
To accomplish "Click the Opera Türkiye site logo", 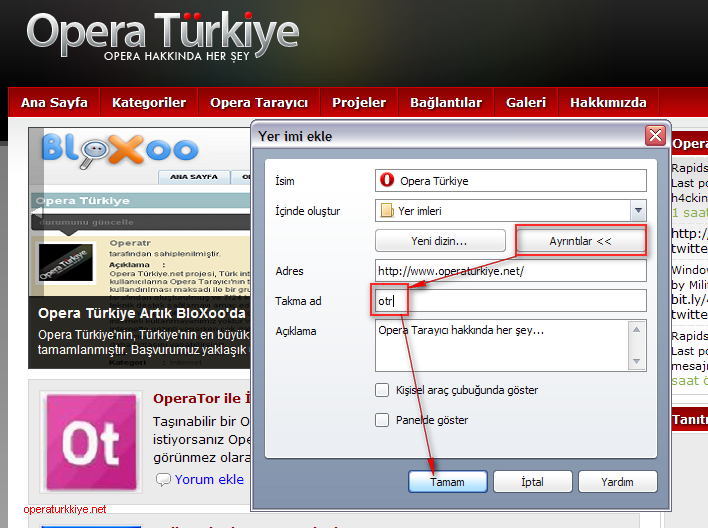I will (x=163, y=35).
